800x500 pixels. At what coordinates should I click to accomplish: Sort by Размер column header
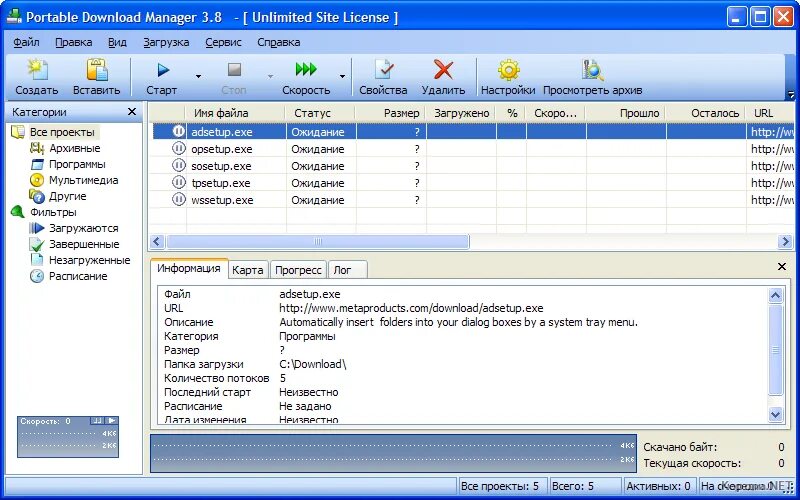(391, 113)
